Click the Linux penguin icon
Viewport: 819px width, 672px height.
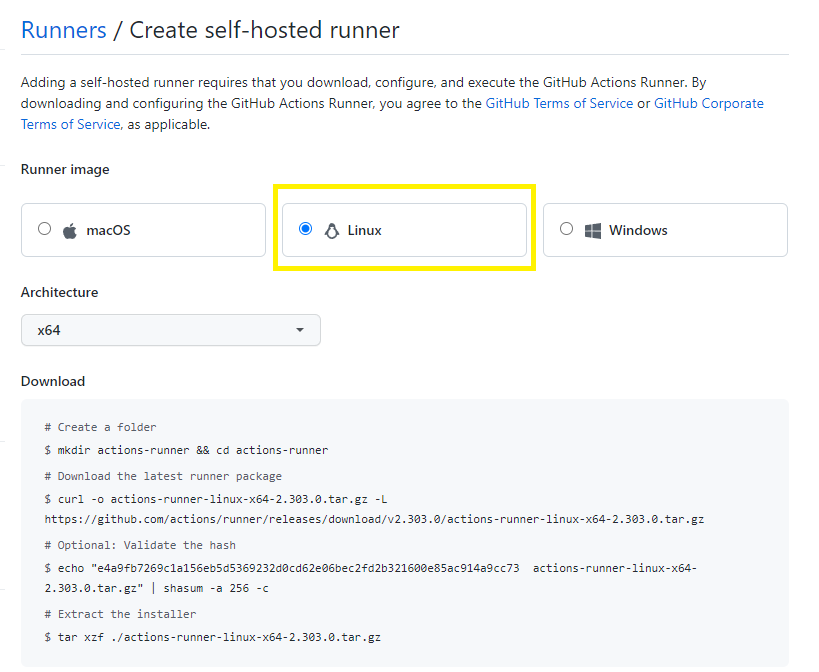331,231
